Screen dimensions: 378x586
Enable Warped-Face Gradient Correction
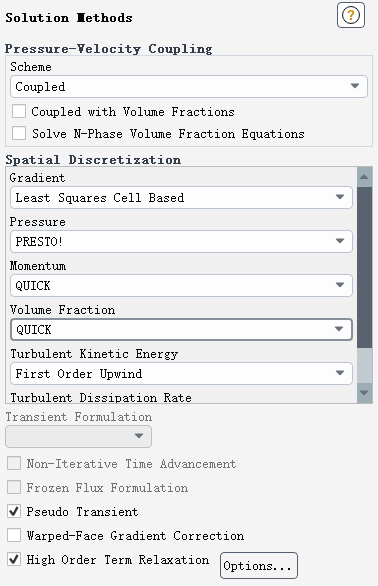point(14,535)
